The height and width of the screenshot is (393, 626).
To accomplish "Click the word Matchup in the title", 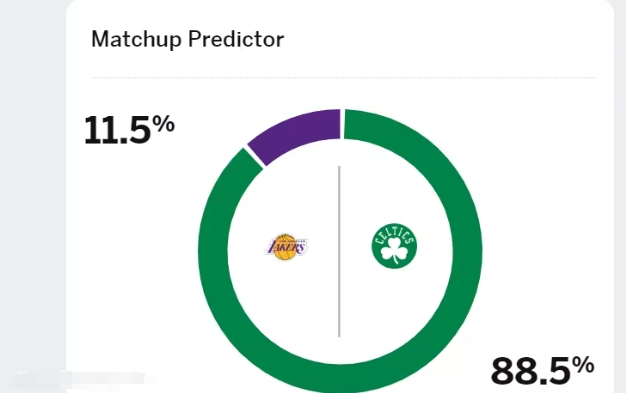I will click(x=136, y=39).
